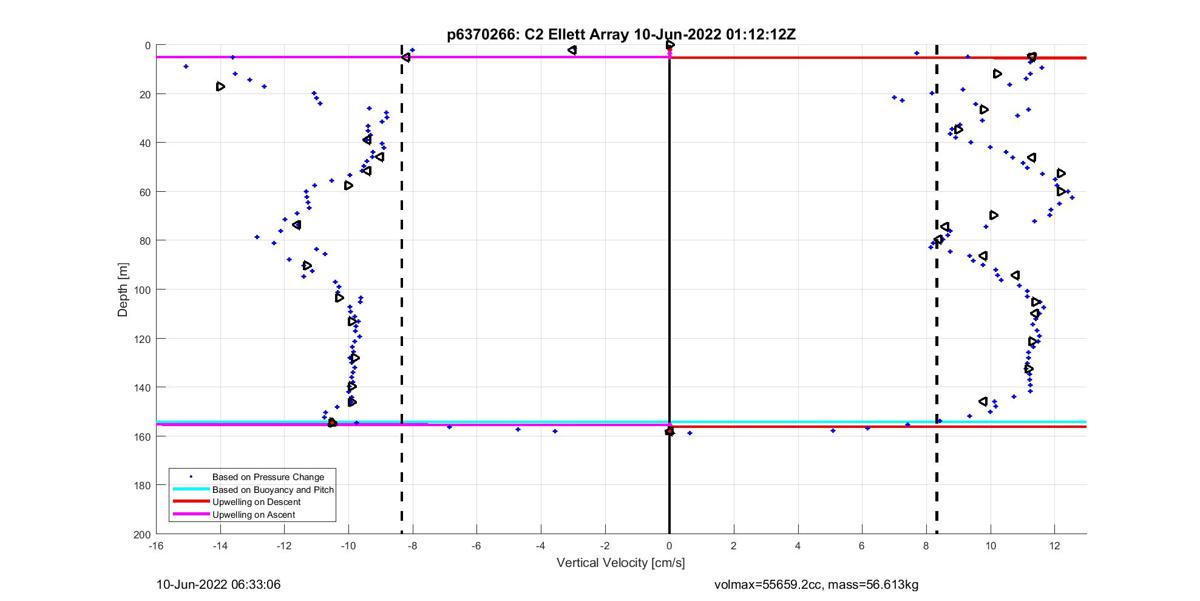Click x-axis tick label 2
This screenshot has width=1200, height=601.
(733, 546)
